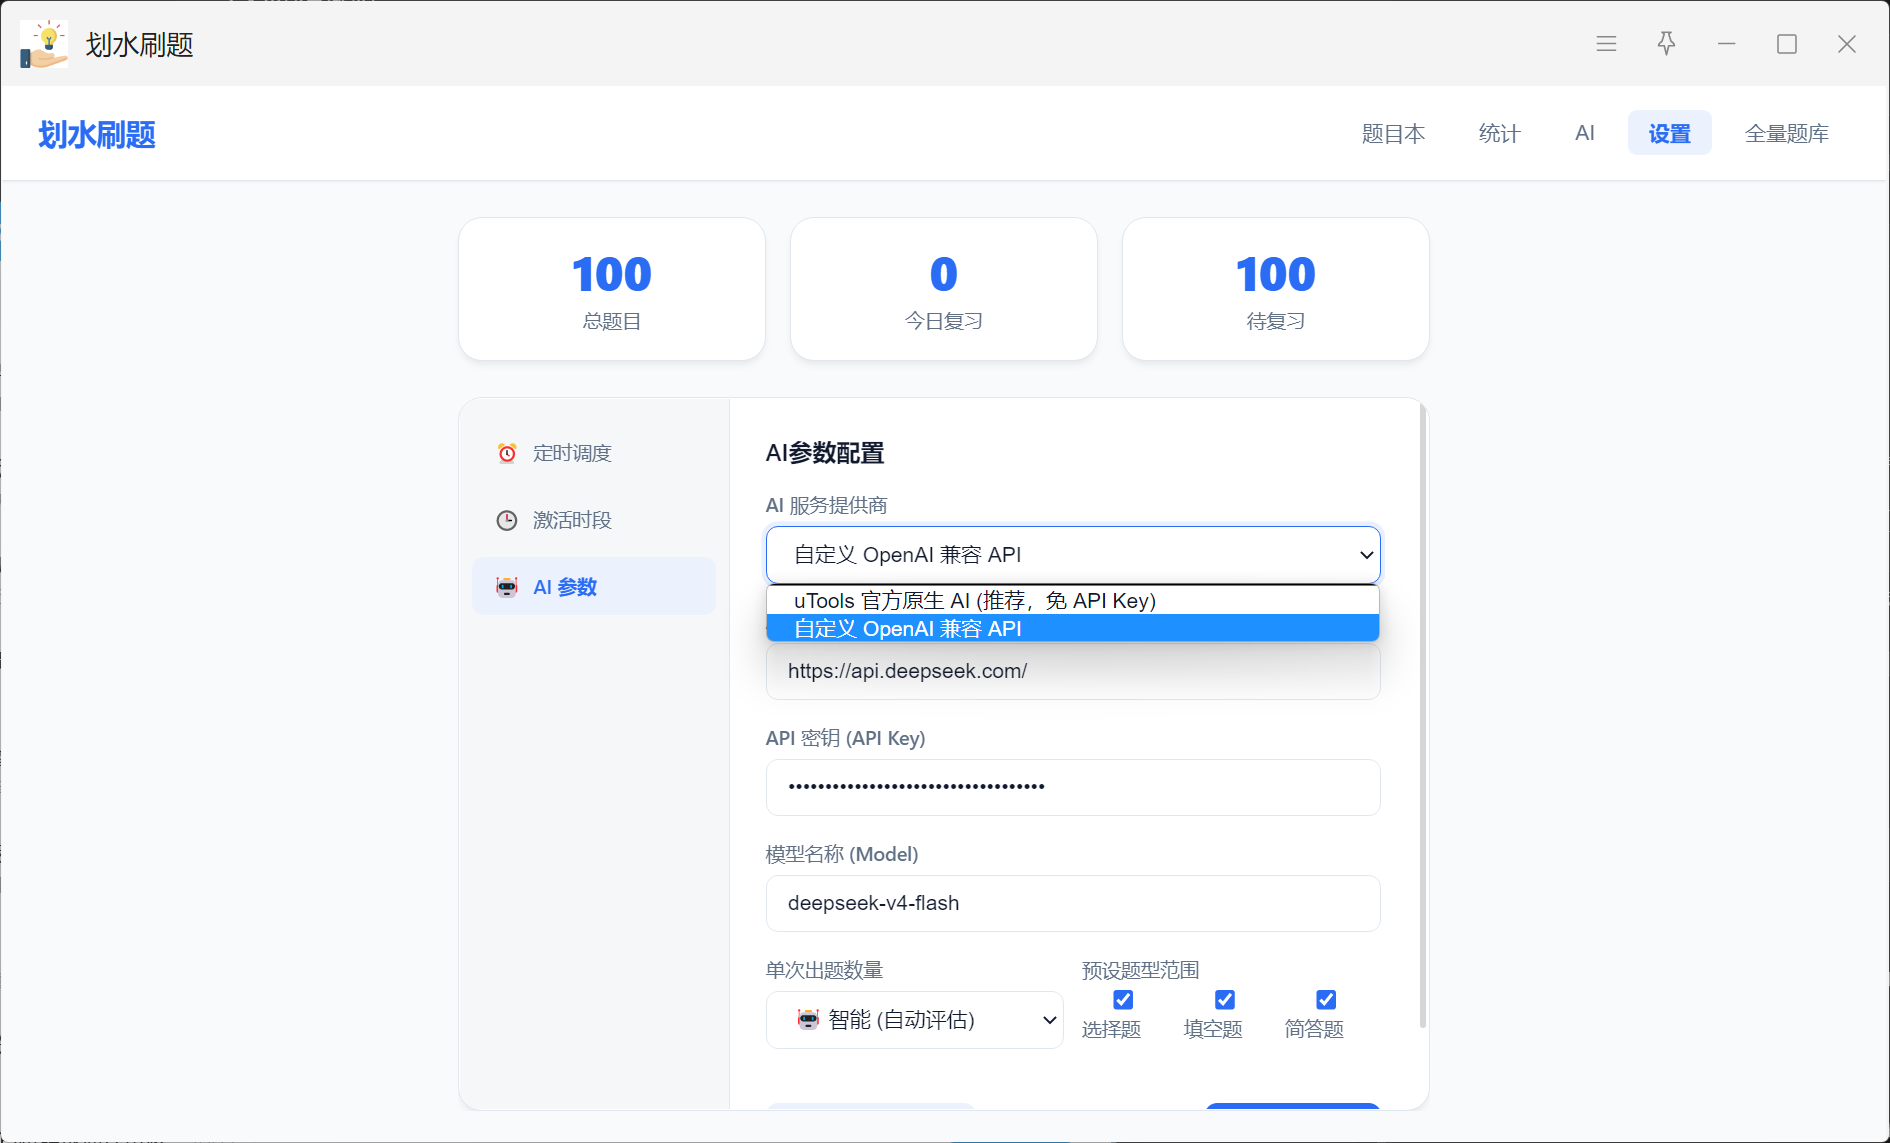Switch to the 题目本 tab
Viewport: 1890px width, 1143px height.
point(1393,133)
